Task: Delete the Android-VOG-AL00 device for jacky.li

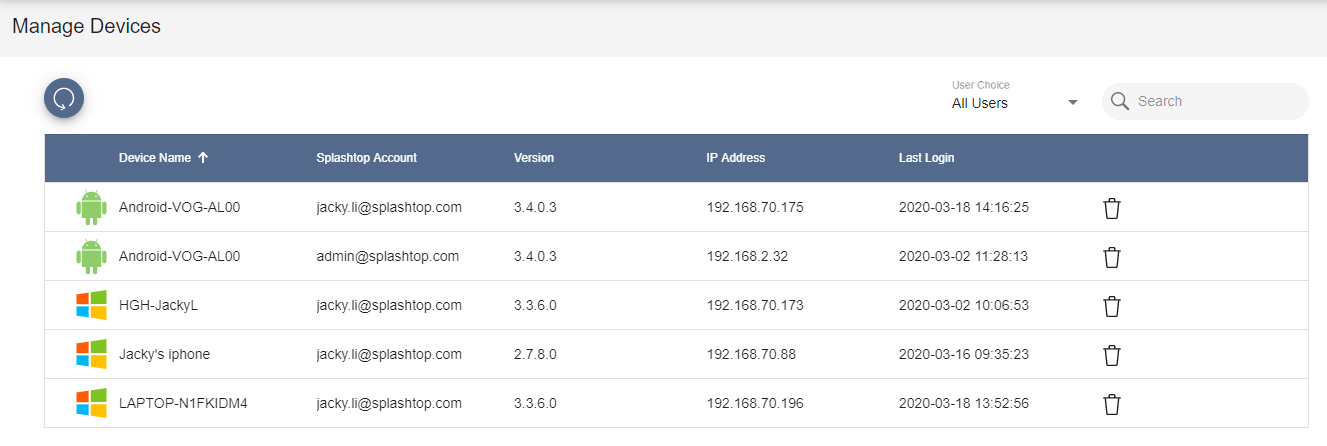Action: [1111, 208]
